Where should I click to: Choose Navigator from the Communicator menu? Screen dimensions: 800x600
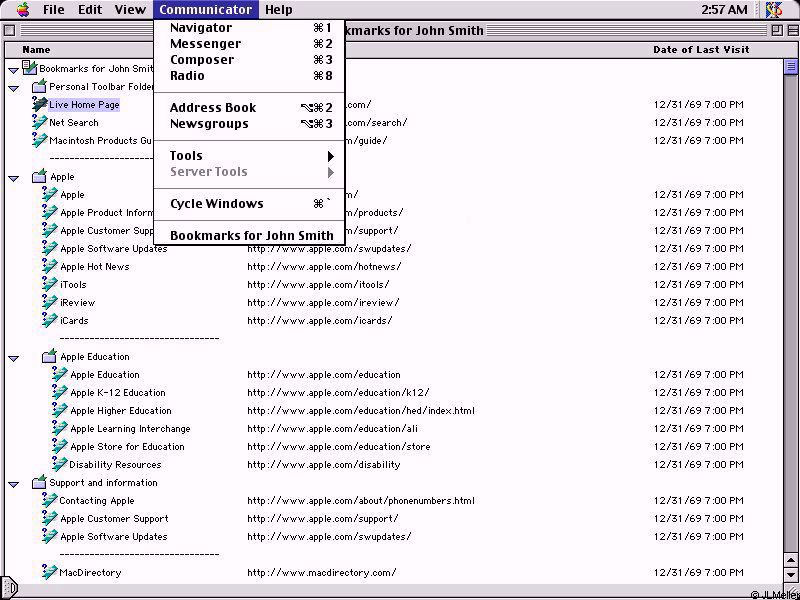coord(201,28)
